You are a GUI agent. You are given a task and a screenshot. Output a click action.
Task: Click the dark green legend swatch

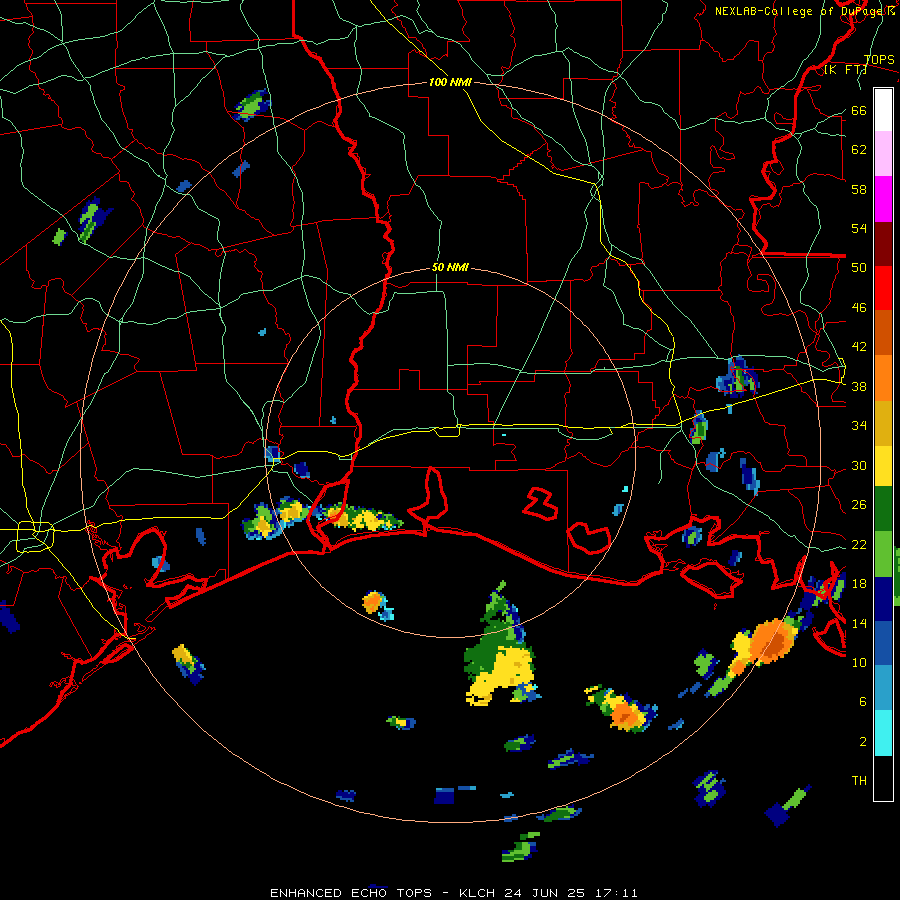[883, 509]
